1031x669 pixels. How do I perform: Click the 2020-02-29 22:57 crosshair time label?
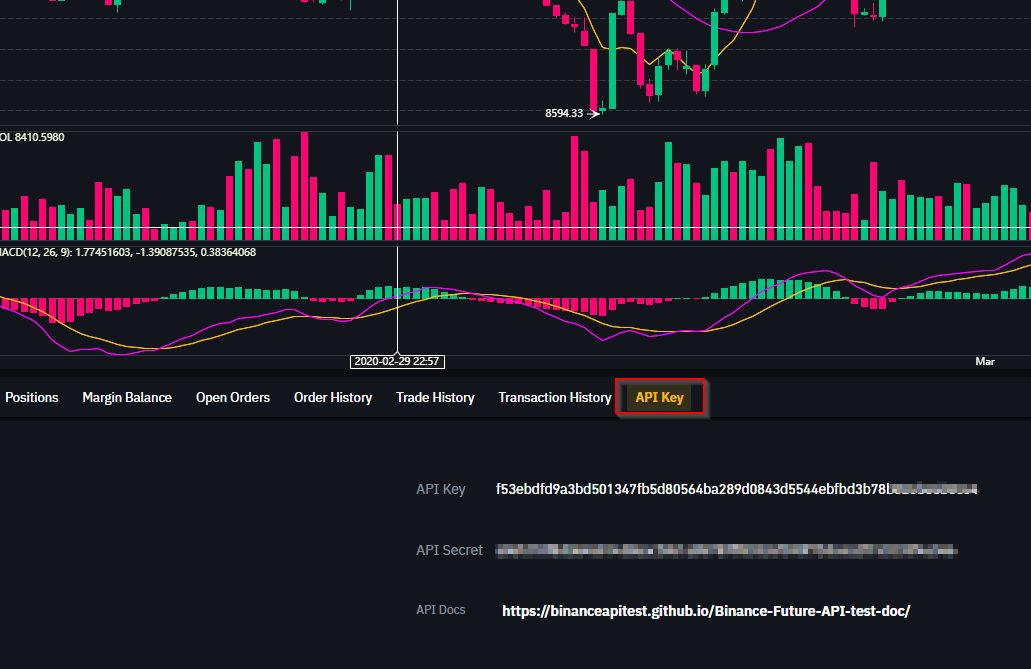coord(398,361)
